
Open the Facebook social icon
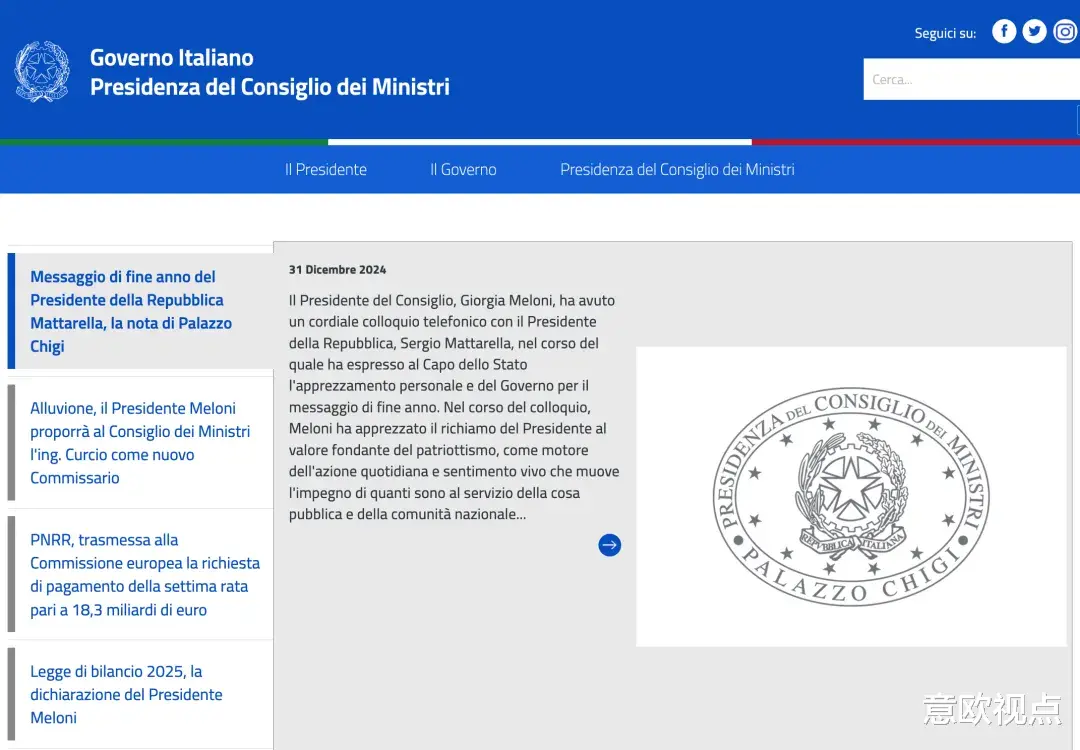(1004, 32)
